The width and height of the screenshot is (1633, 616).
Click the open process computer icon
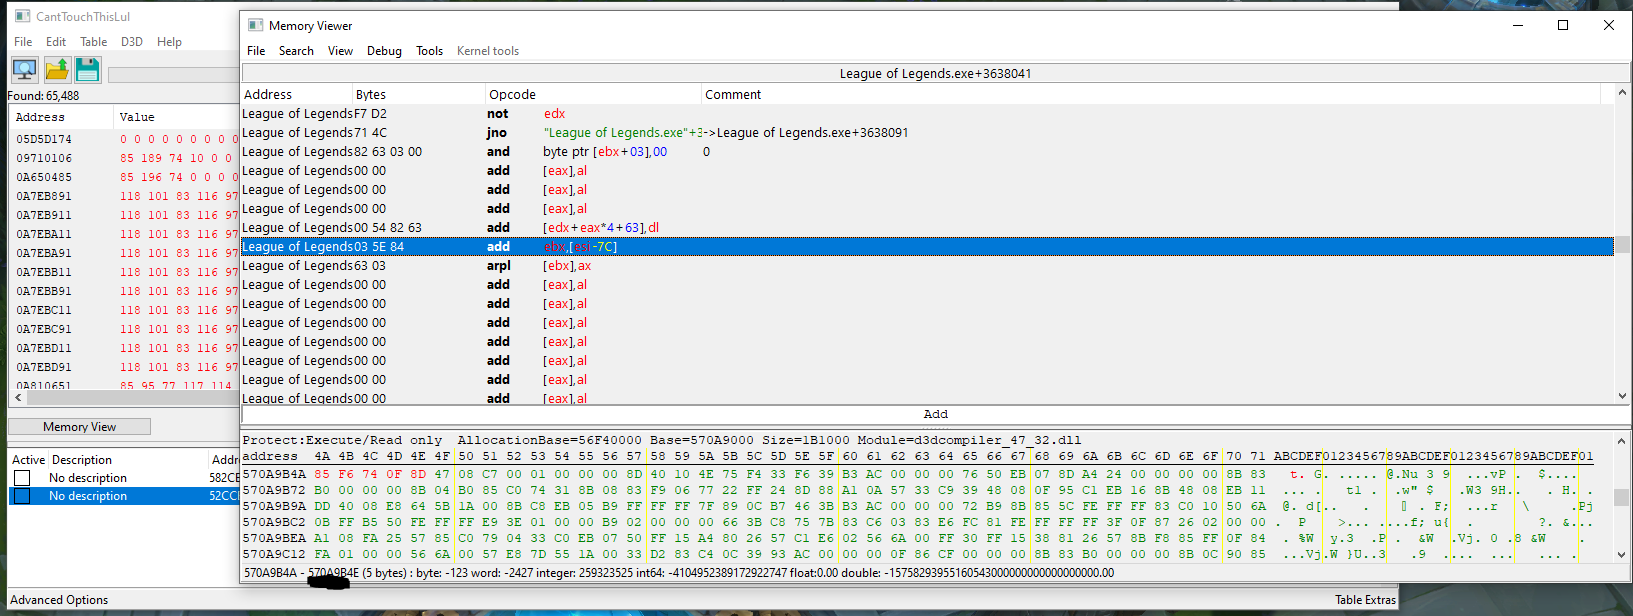click(25, 69)
